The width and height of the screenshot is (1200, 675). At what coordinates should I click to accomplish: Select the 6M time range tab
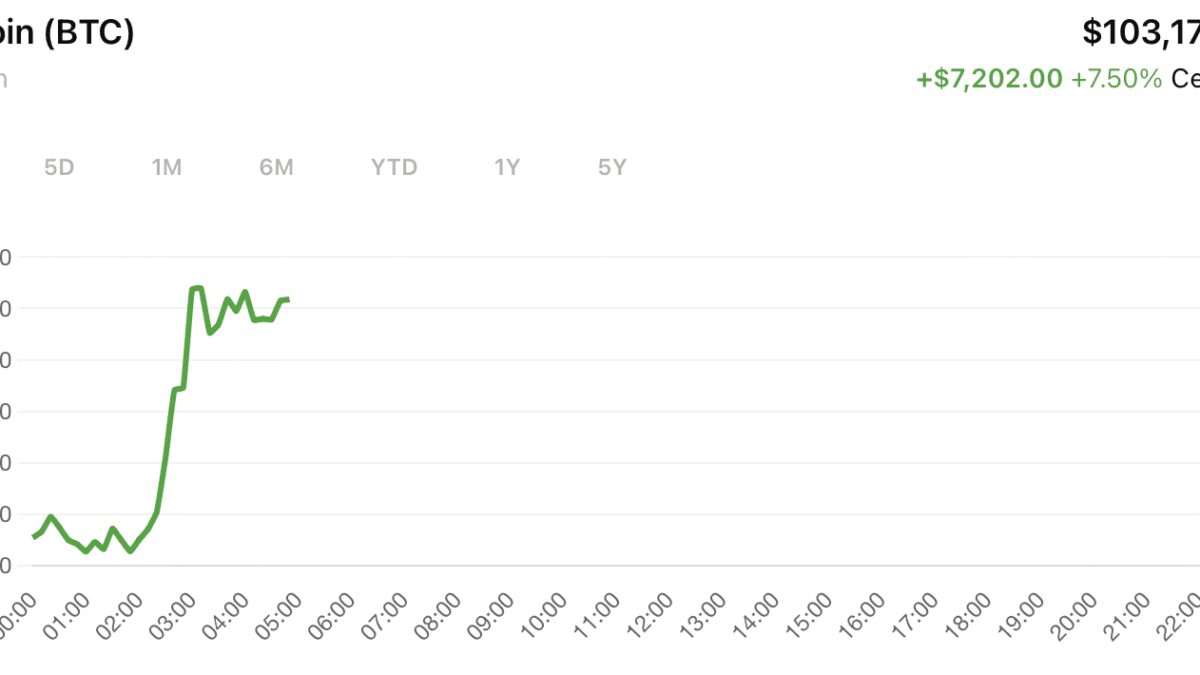276,168
